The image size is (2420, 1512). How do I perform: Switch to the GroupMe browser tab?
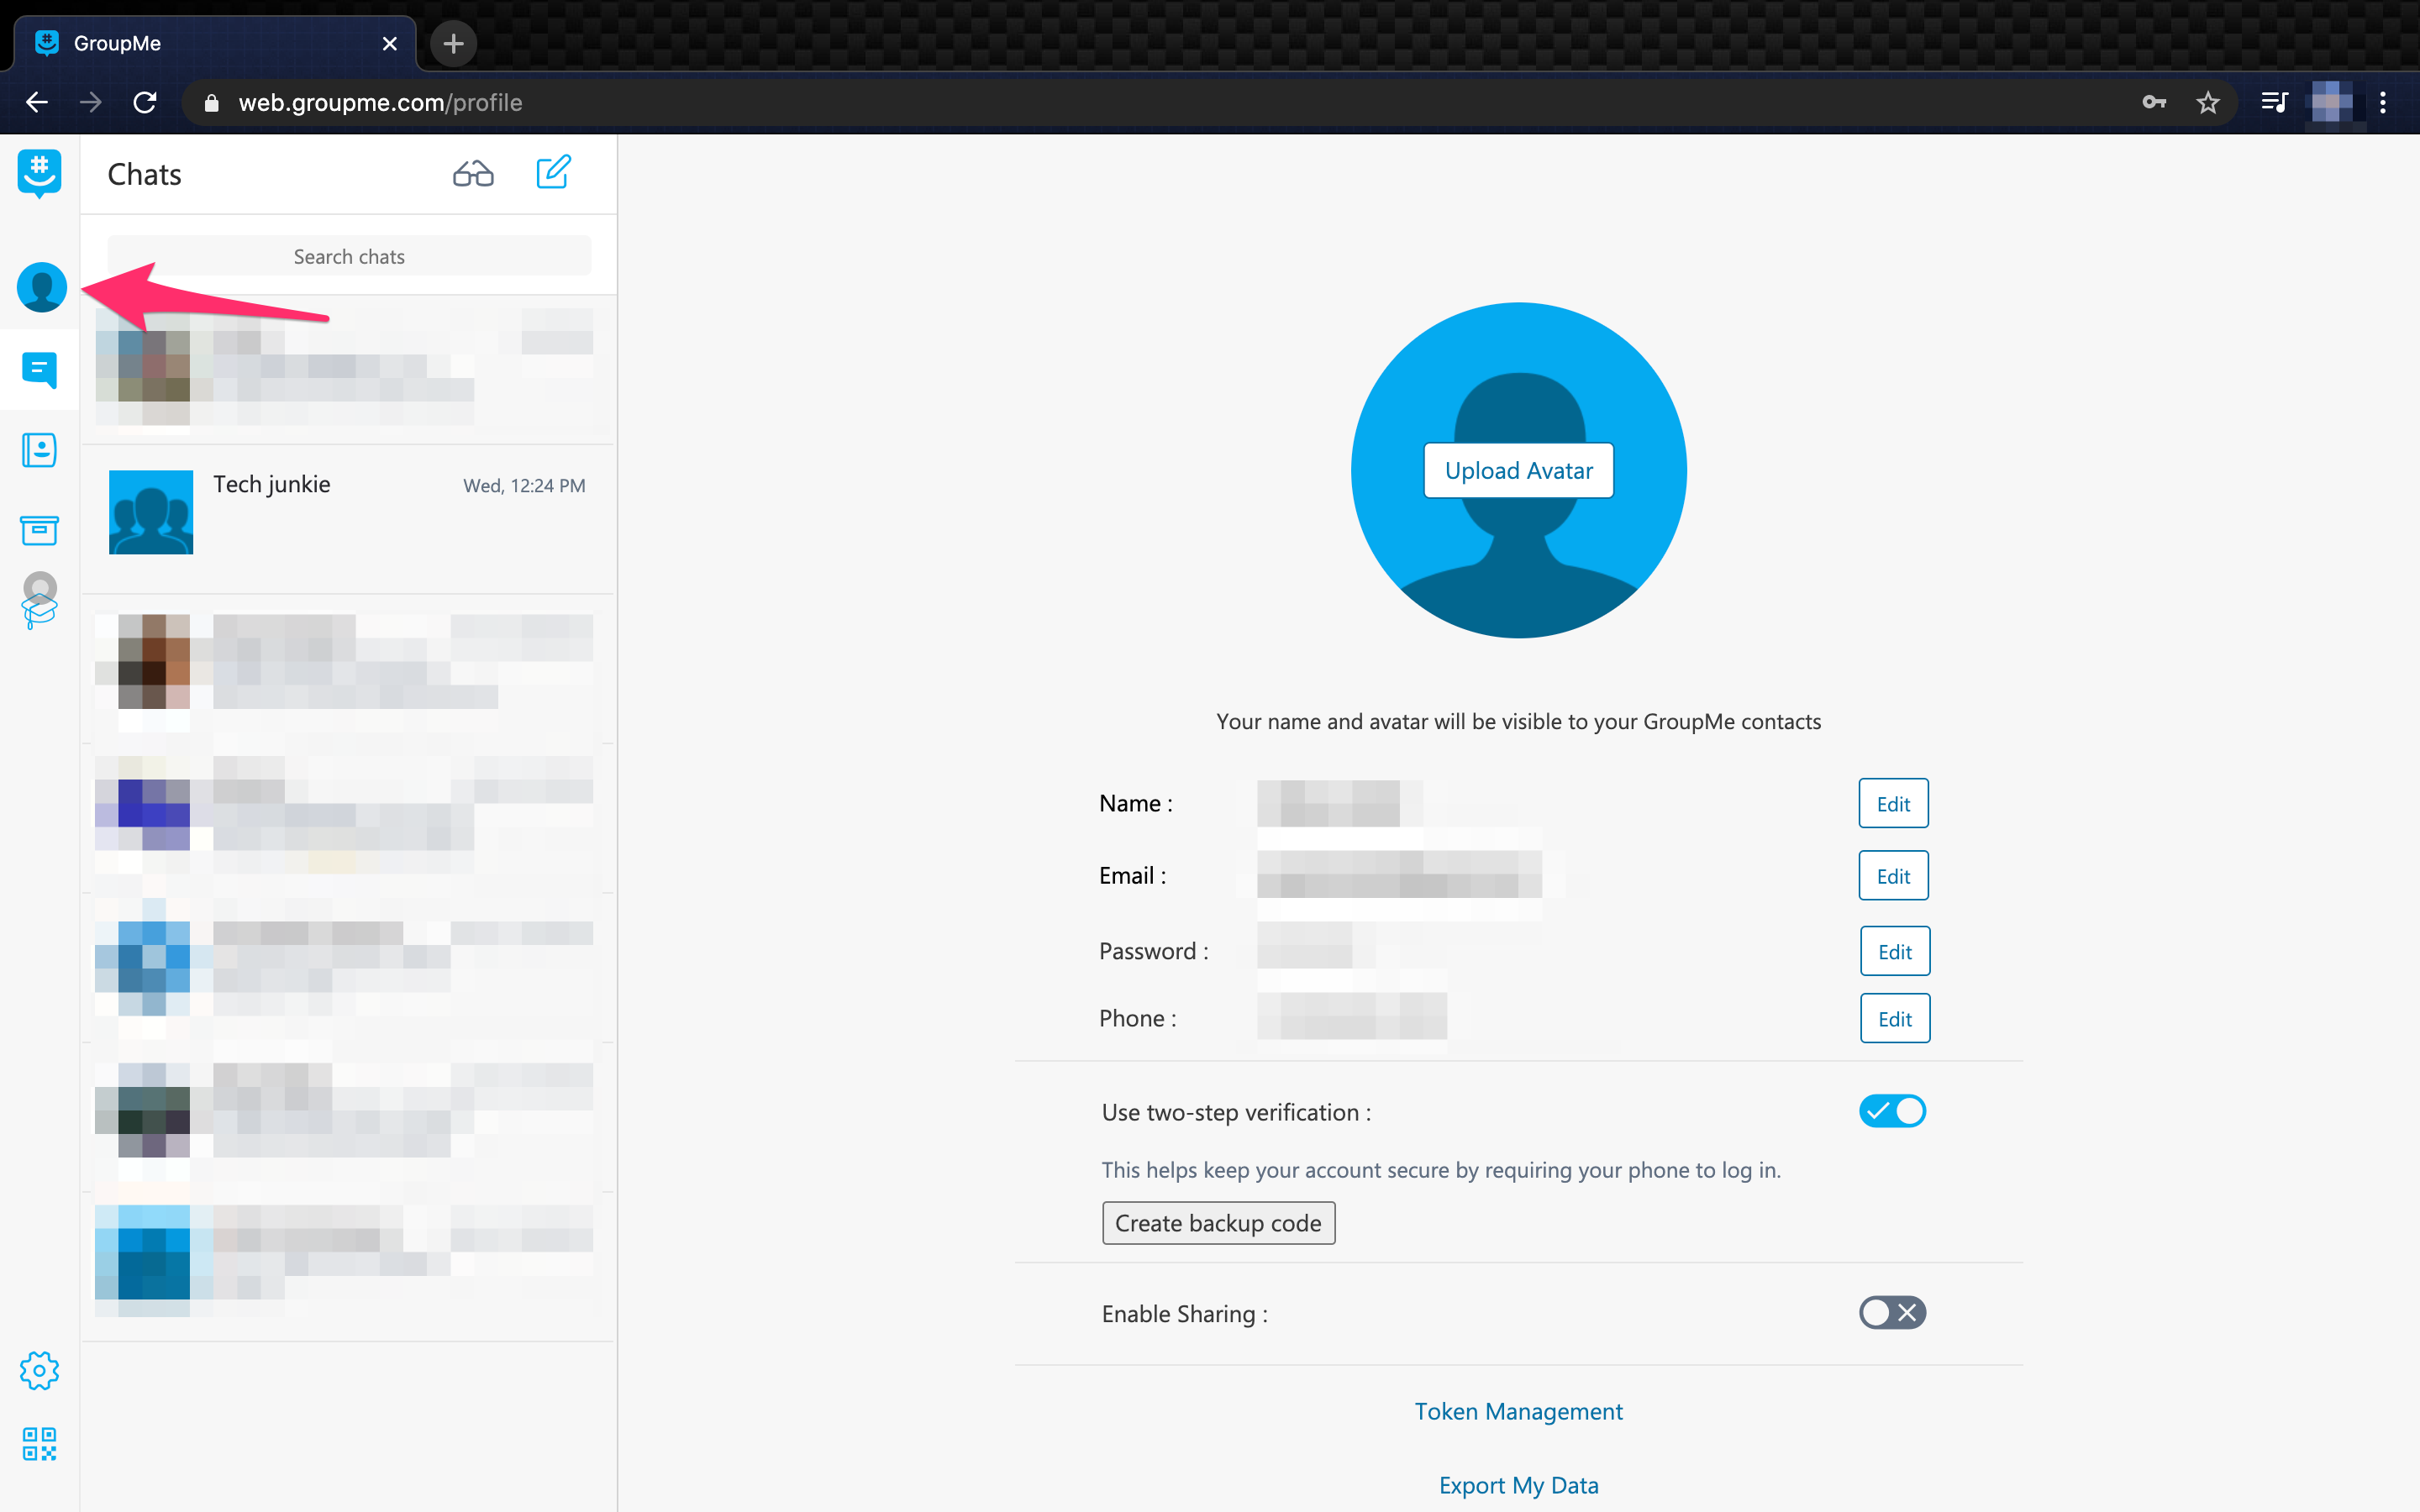pyautogui.click(x=115, y=43)
